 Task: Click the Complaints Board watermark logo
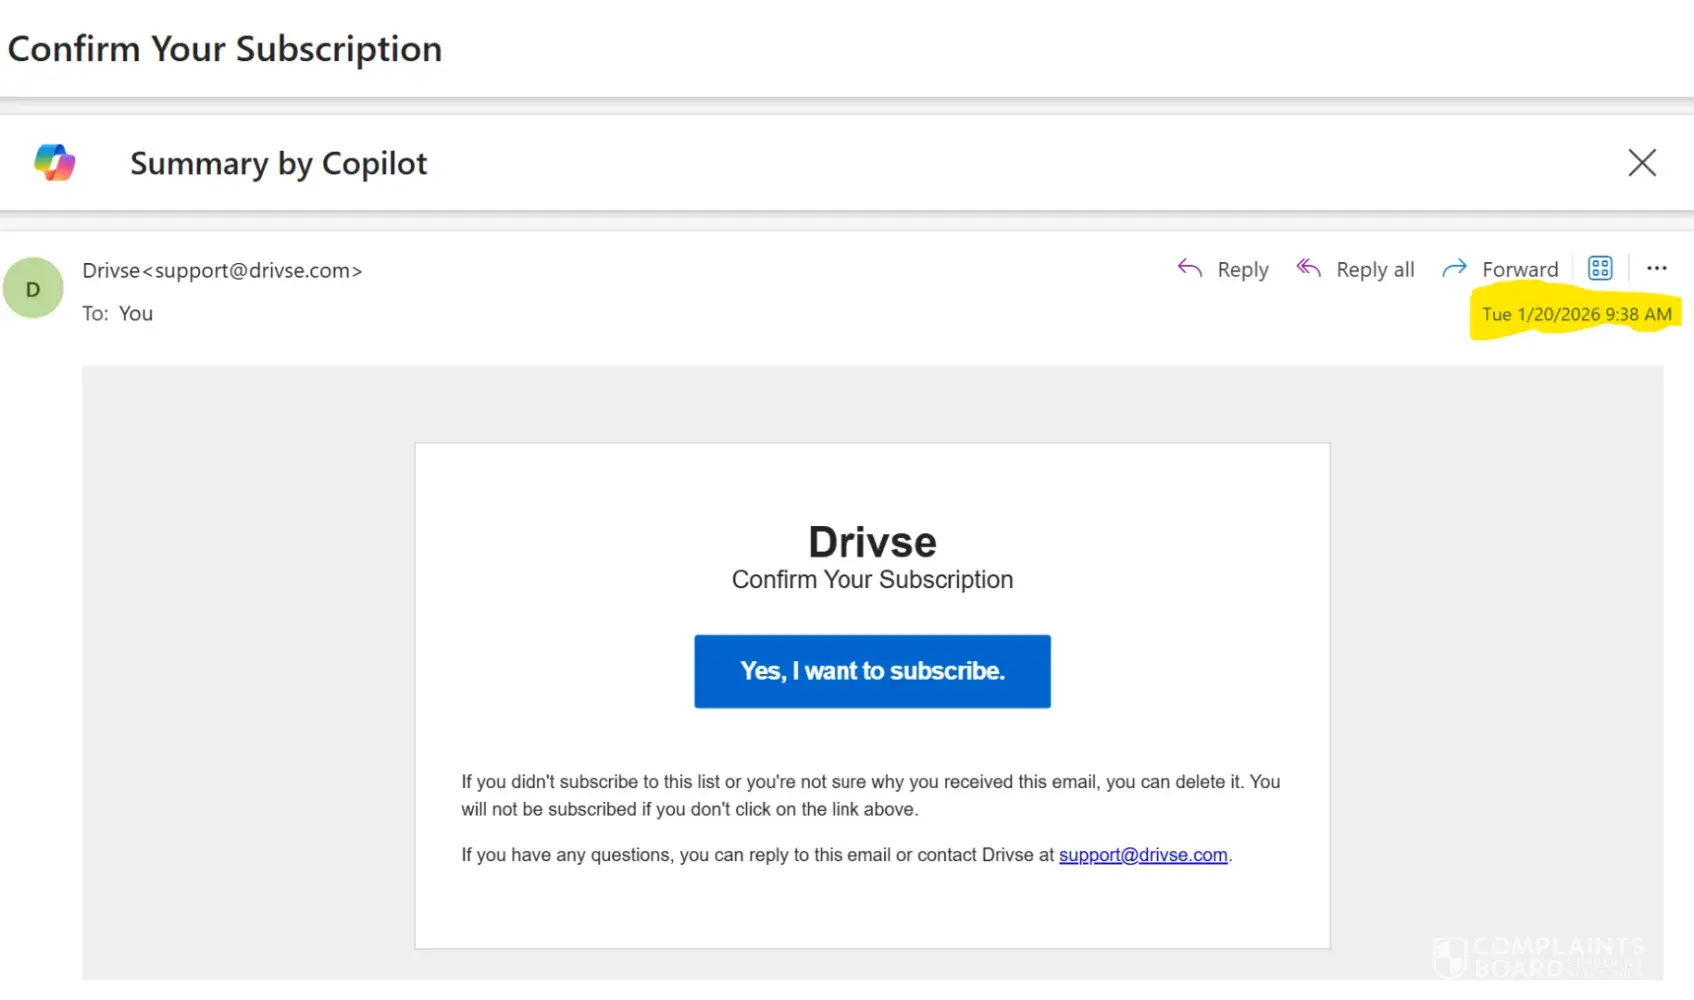click(x=1540, y=956)
